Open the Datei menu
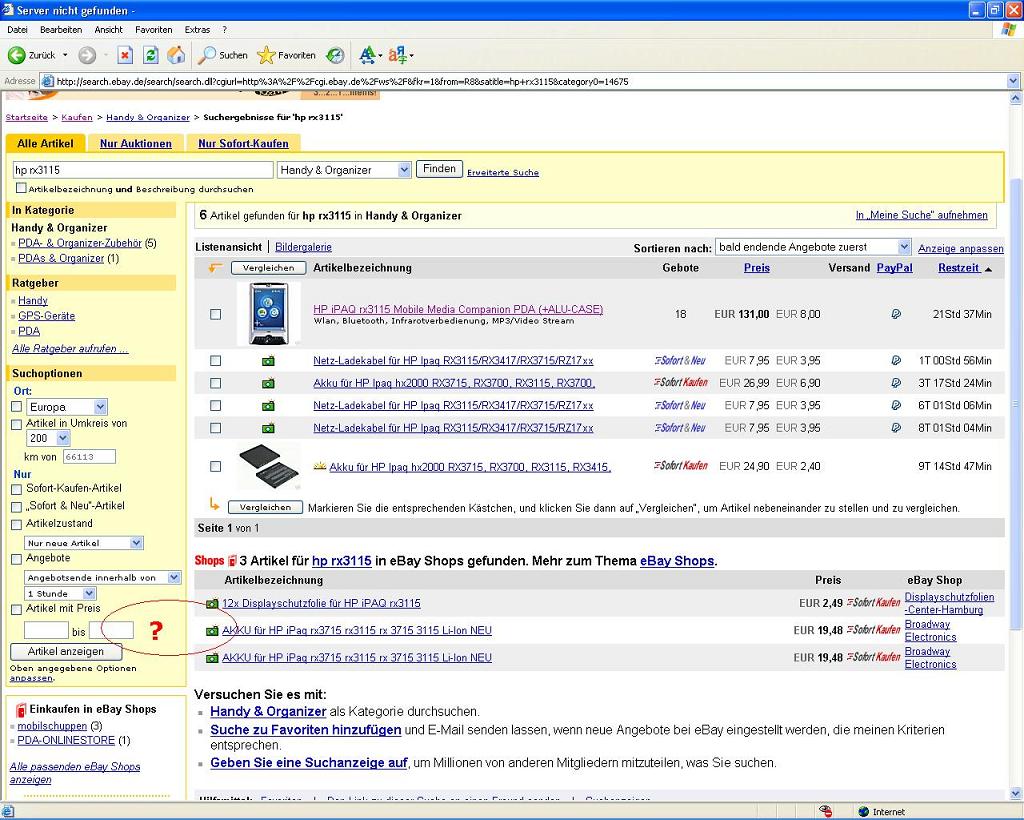 pyautogui.click(x=18, y=29)
